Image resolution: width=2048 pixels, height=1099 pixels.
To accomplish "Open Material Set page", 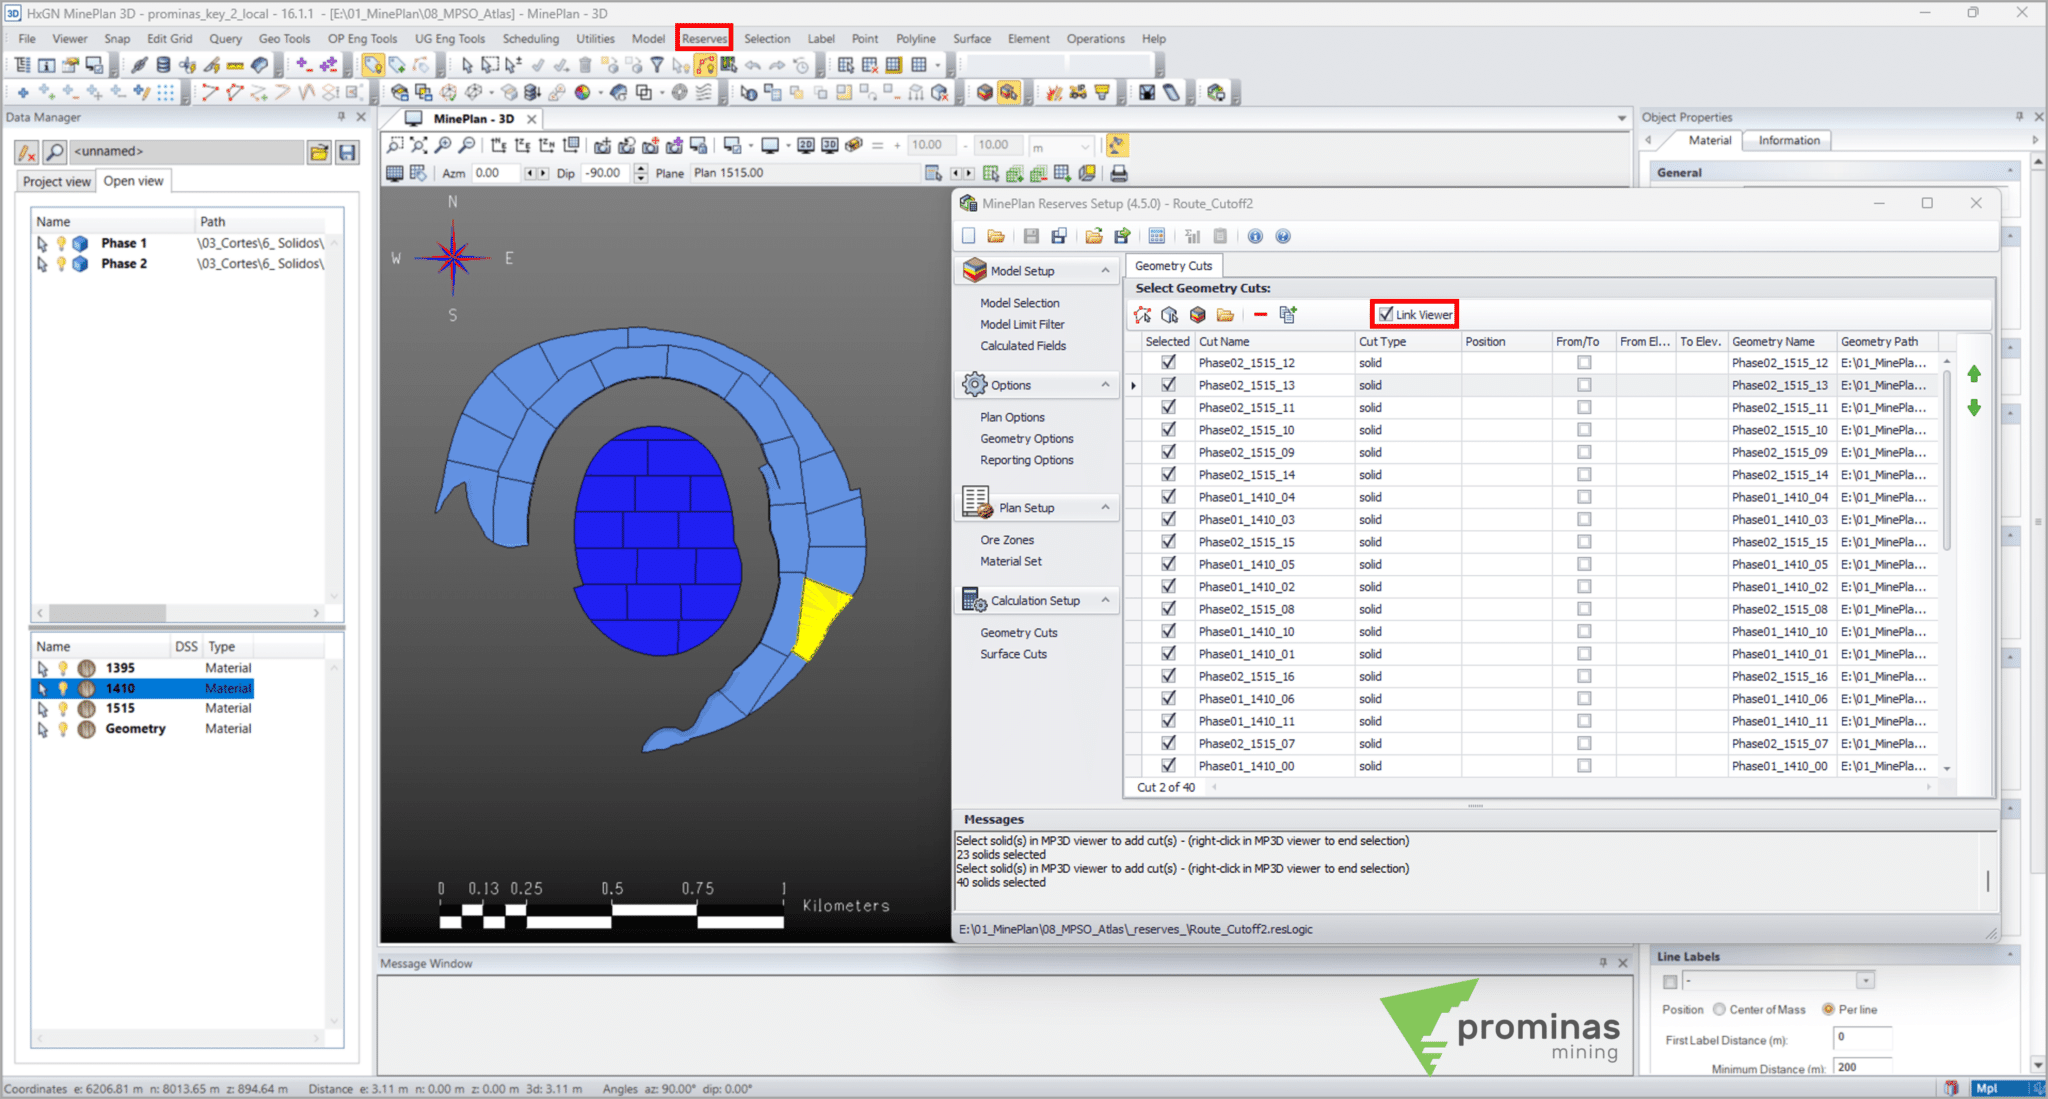I will (x=1010, y=562).
